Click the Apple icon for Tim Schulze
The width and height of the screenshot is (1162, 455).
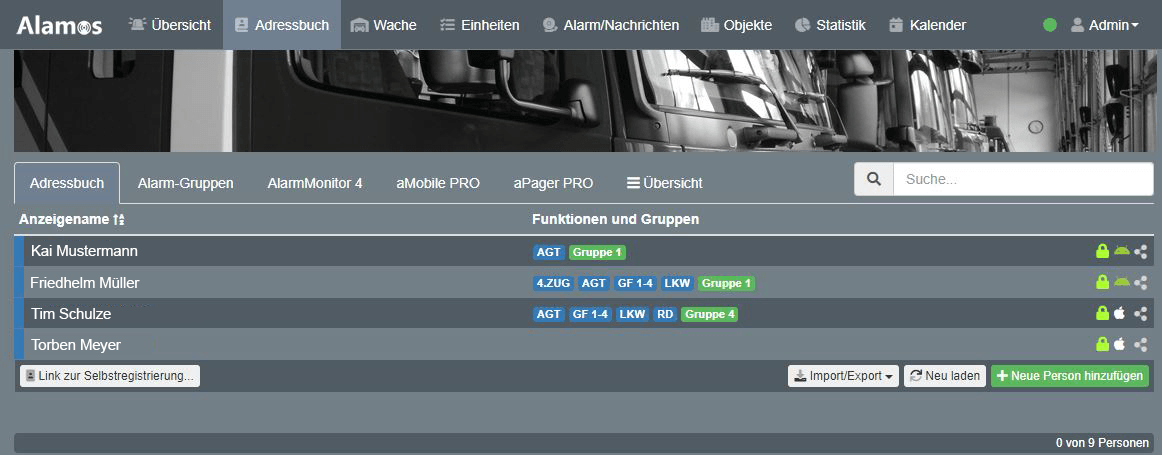(1120, 313)
